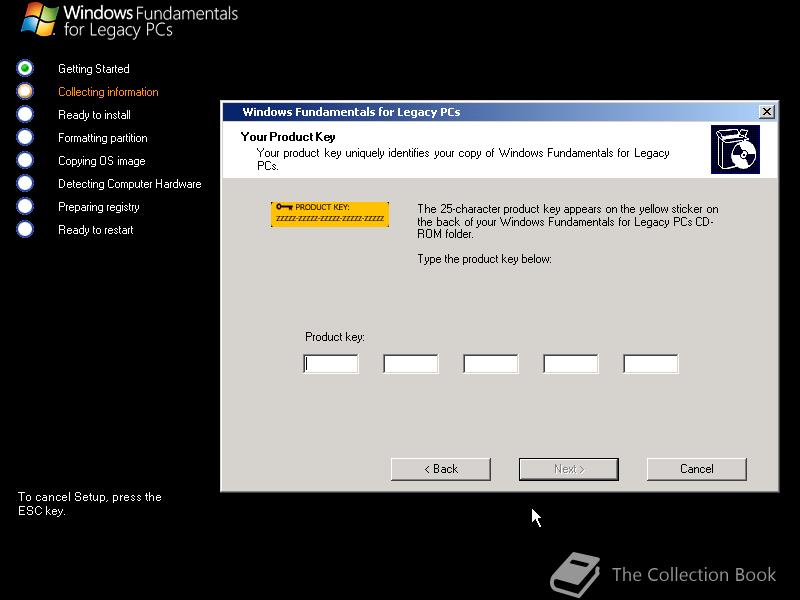Image resolution: width=800 pixels, height=600 pixels.
Task: Cancel the setup wizard
Action: (696, 469)
